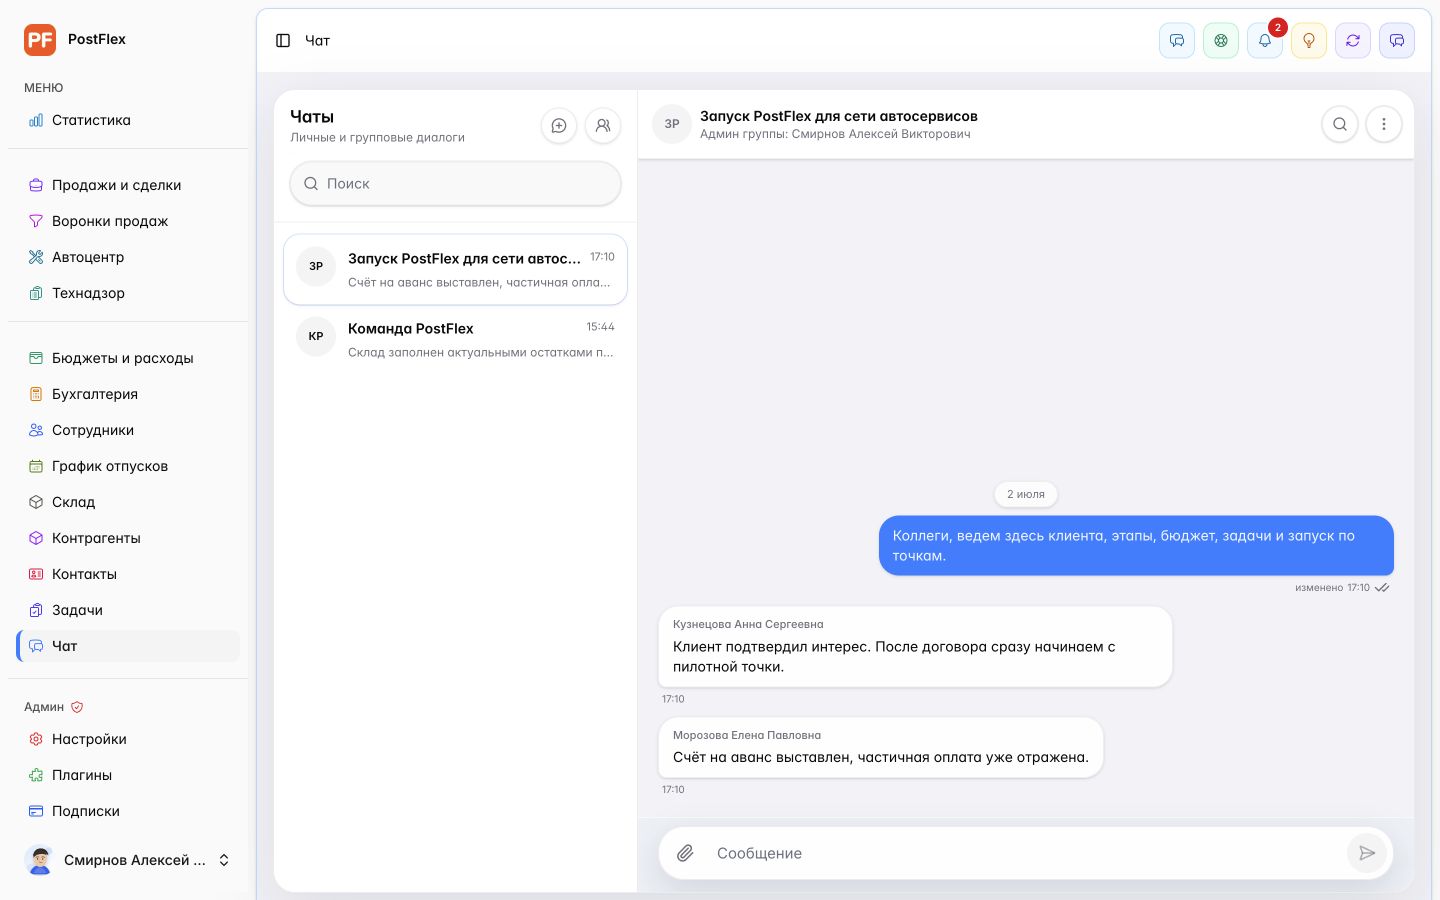This screenshot has height=900, width=1440.
Task: Click the Чаты panel heading
Action: (x=312, y=117)
